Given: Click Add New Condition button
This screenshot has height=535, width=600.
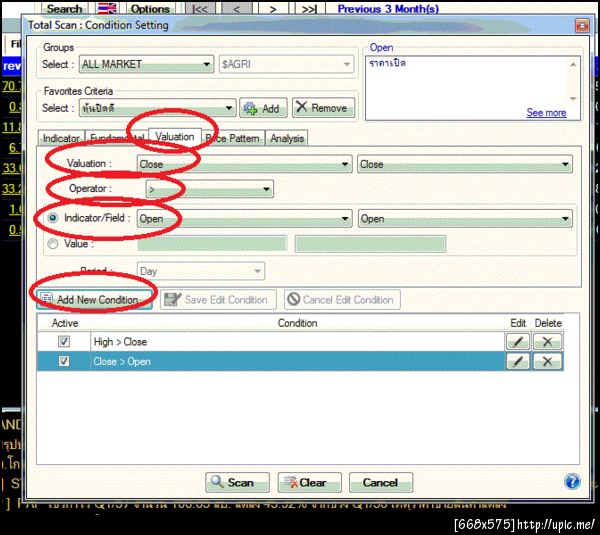Looking at the screenshot, I should tap(94, 299).
